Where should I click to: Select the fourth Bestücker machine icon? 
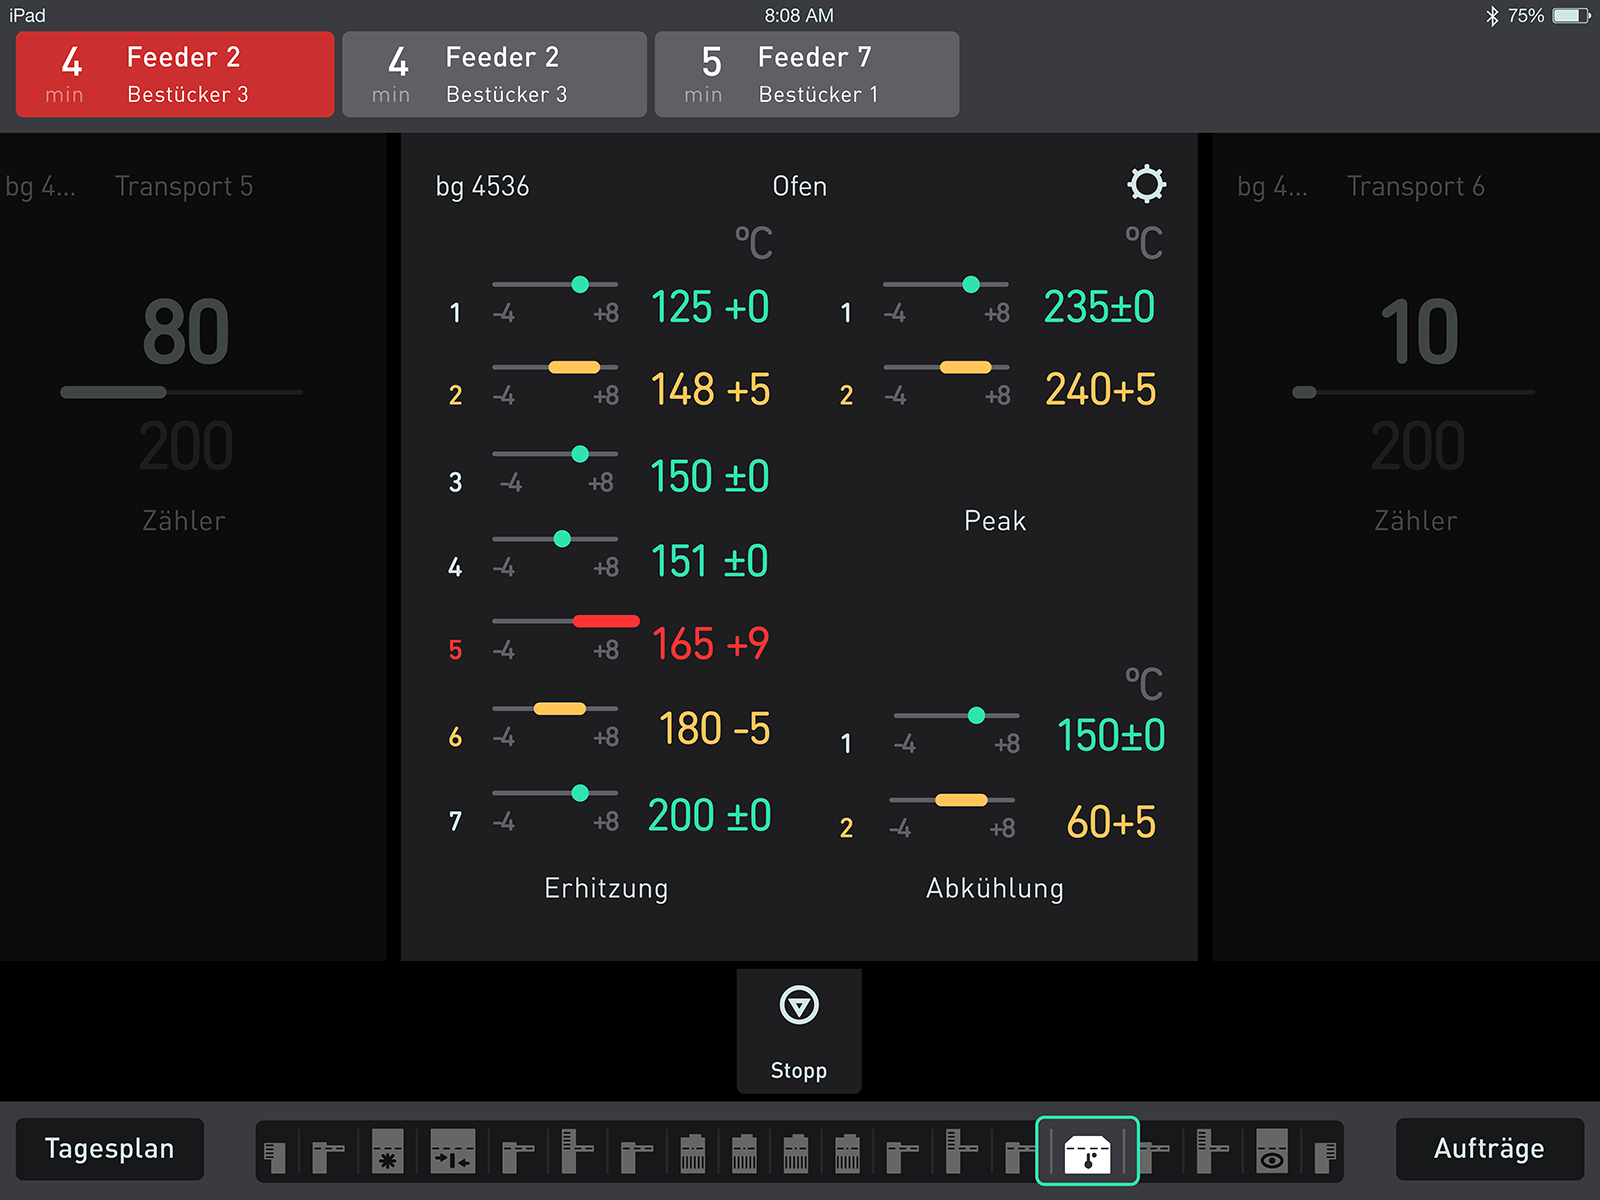pos(847,1153)
